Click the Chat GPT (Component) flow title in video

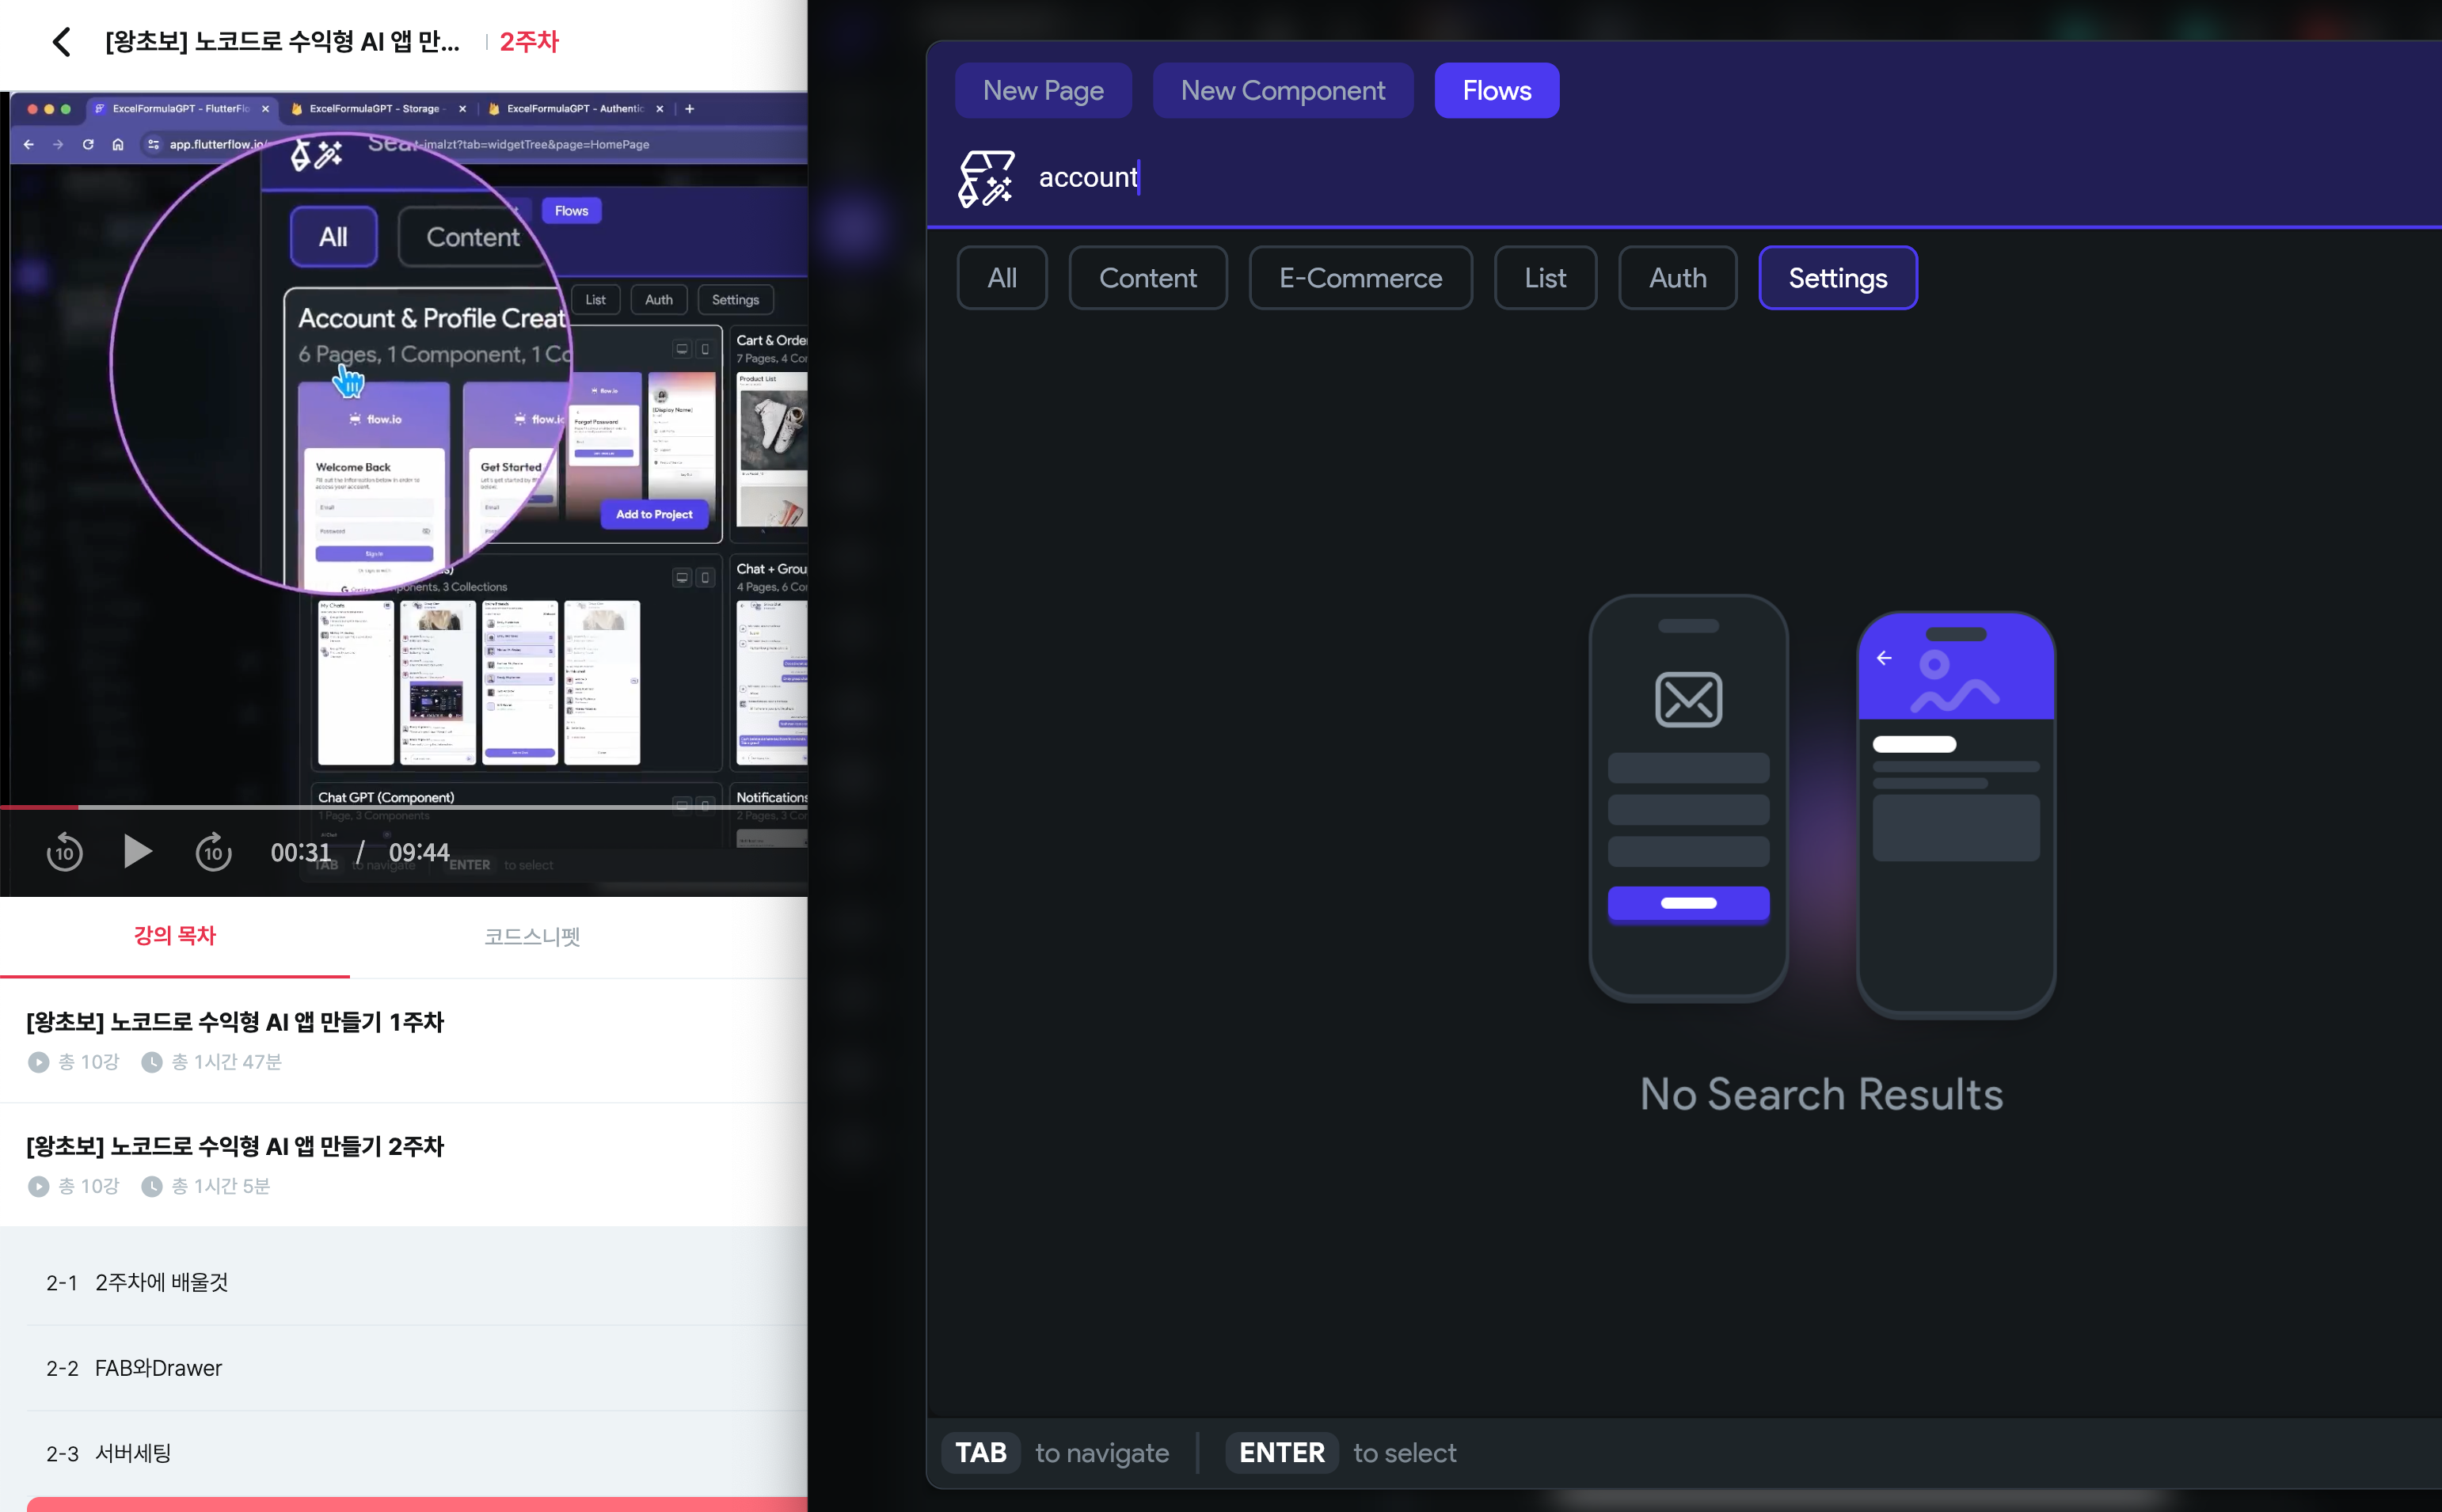386,797
